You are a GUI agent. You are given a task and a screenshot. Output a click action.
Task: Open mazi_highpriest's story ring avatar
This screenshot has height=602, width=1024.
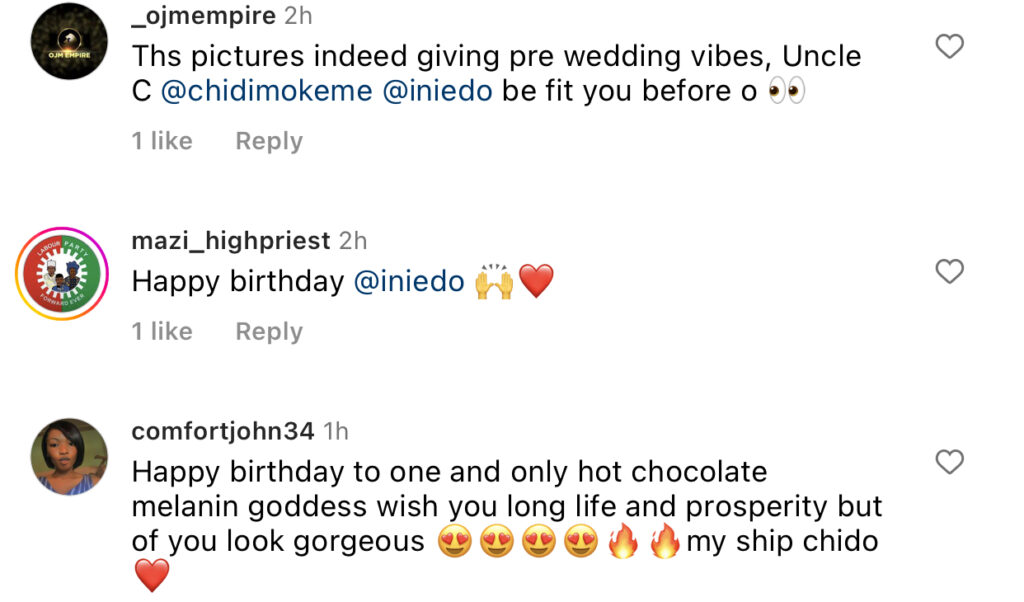pos(61,273)
